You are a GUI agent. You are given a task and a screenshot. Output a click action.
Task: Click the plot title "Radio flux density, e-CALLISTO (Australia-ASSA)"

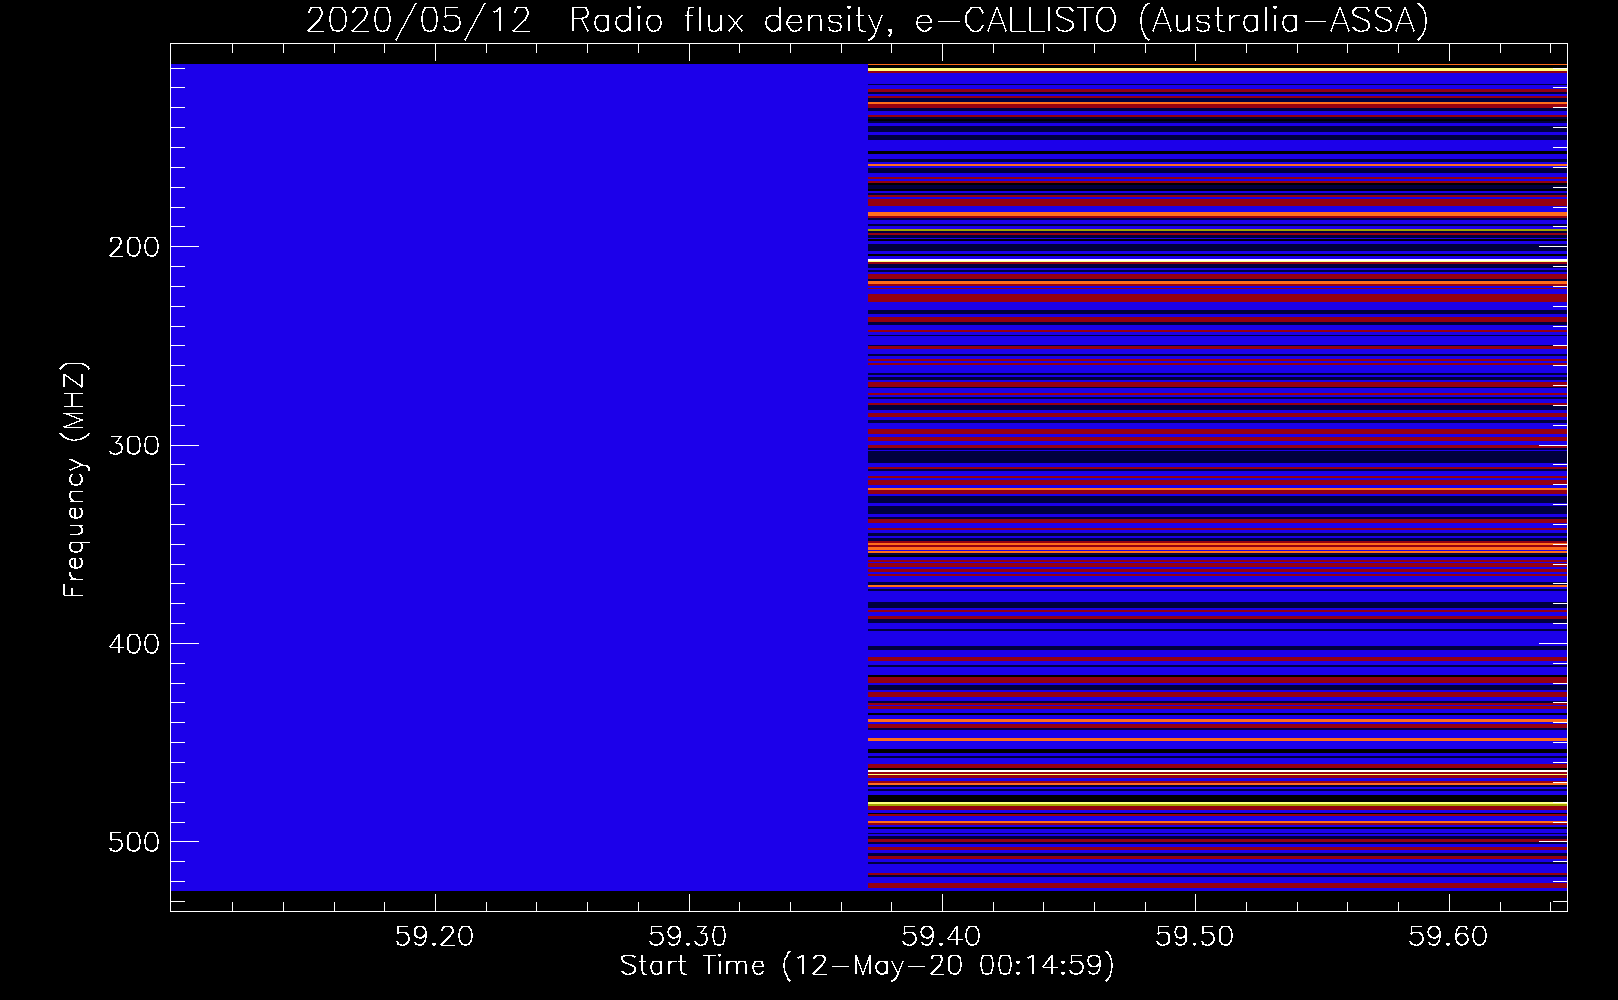point(998,21)
